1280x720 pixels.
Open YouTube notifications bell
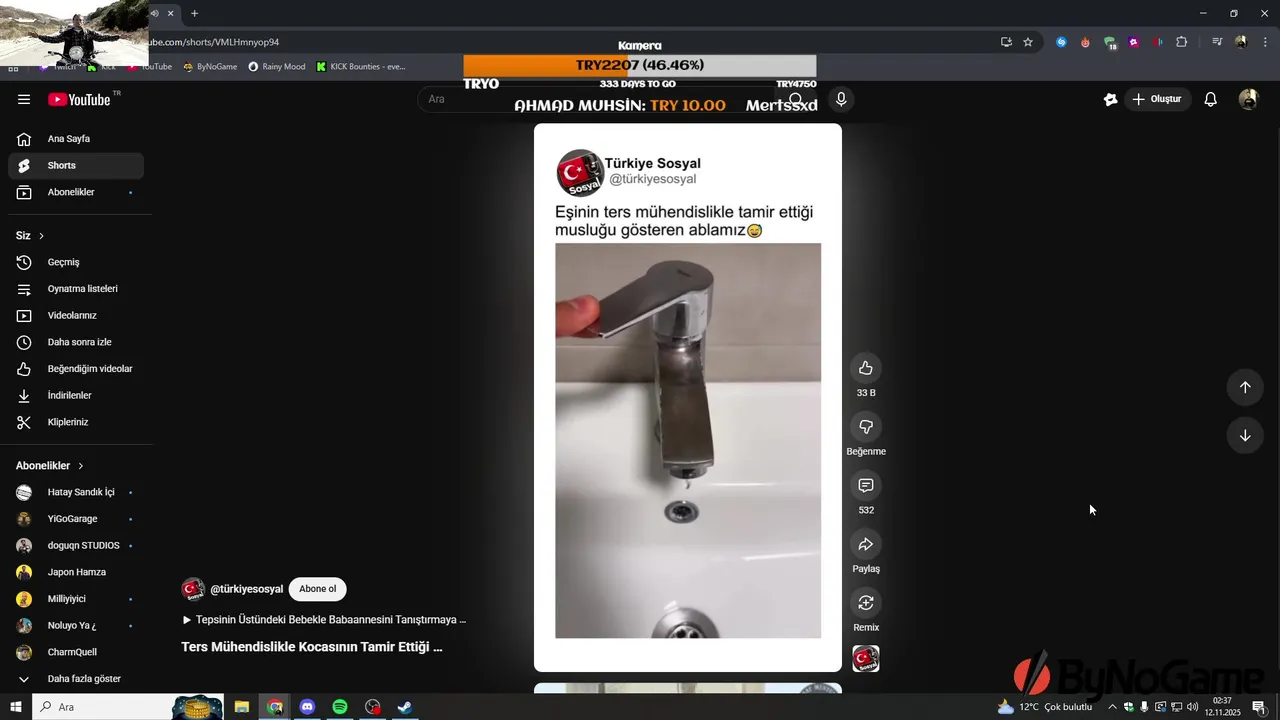coord(1210,99)
